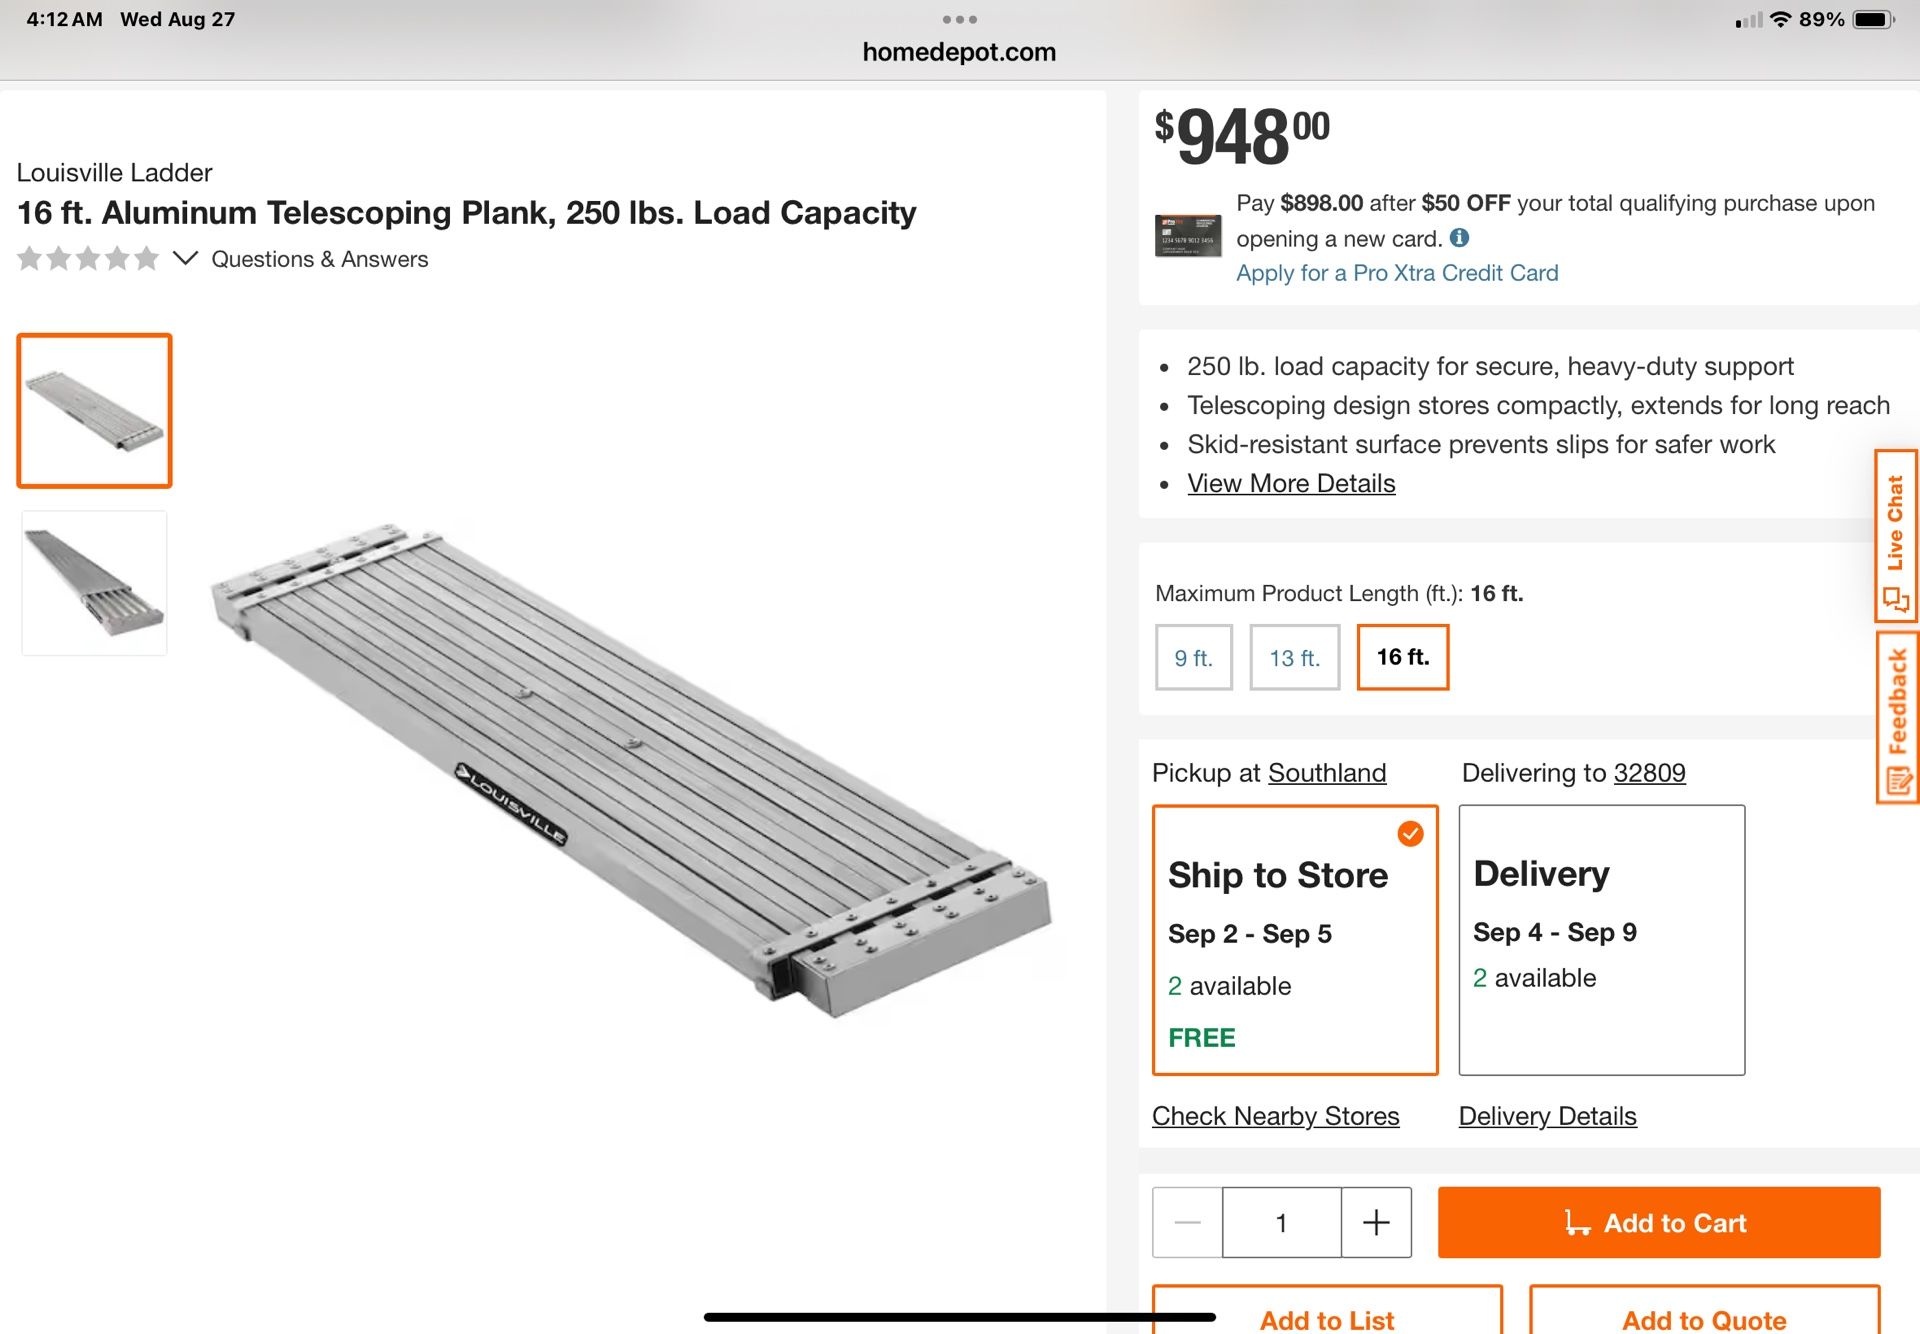Open Live Chat side tab
This screenshot has height=1334, width=1920.
pos(1895,537)
